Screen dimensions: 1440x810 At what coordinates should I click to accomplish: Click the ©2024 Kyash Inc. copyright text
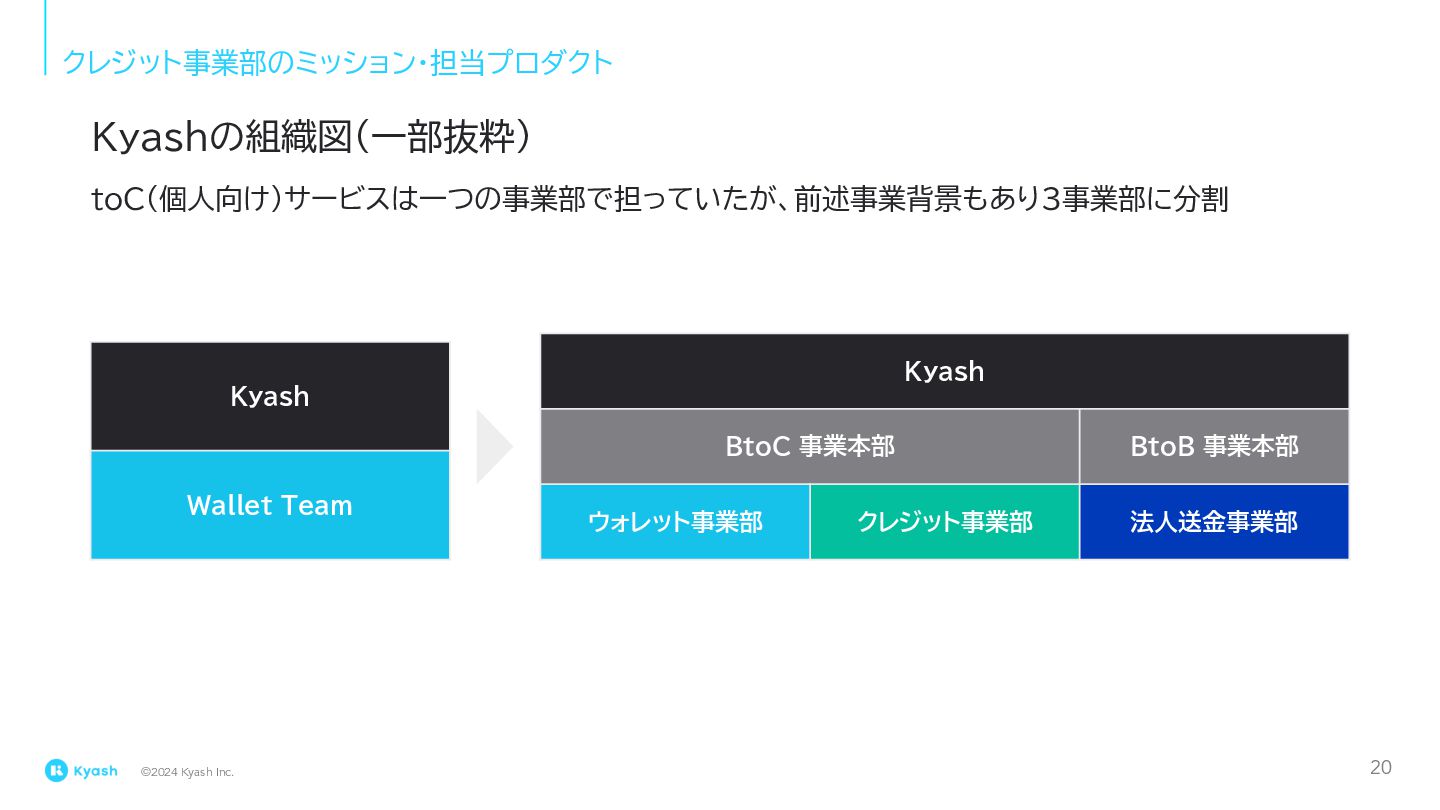(187, 772)
